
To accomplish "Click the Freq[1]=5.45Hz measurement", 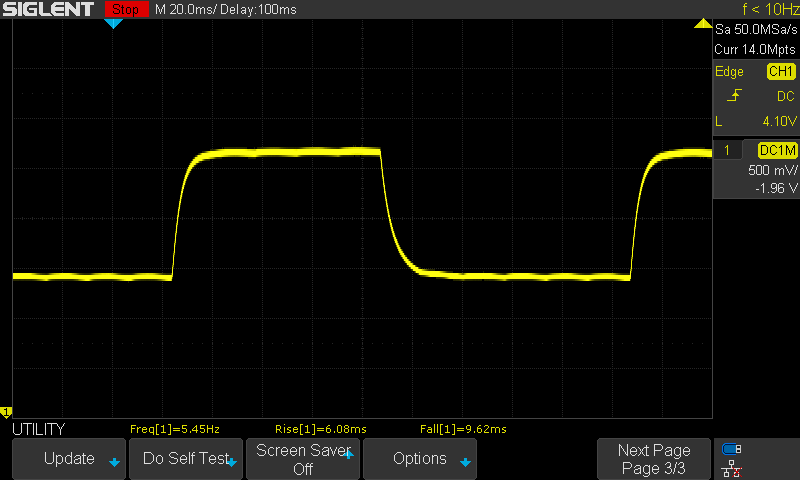I will click(x=174, y=429).
